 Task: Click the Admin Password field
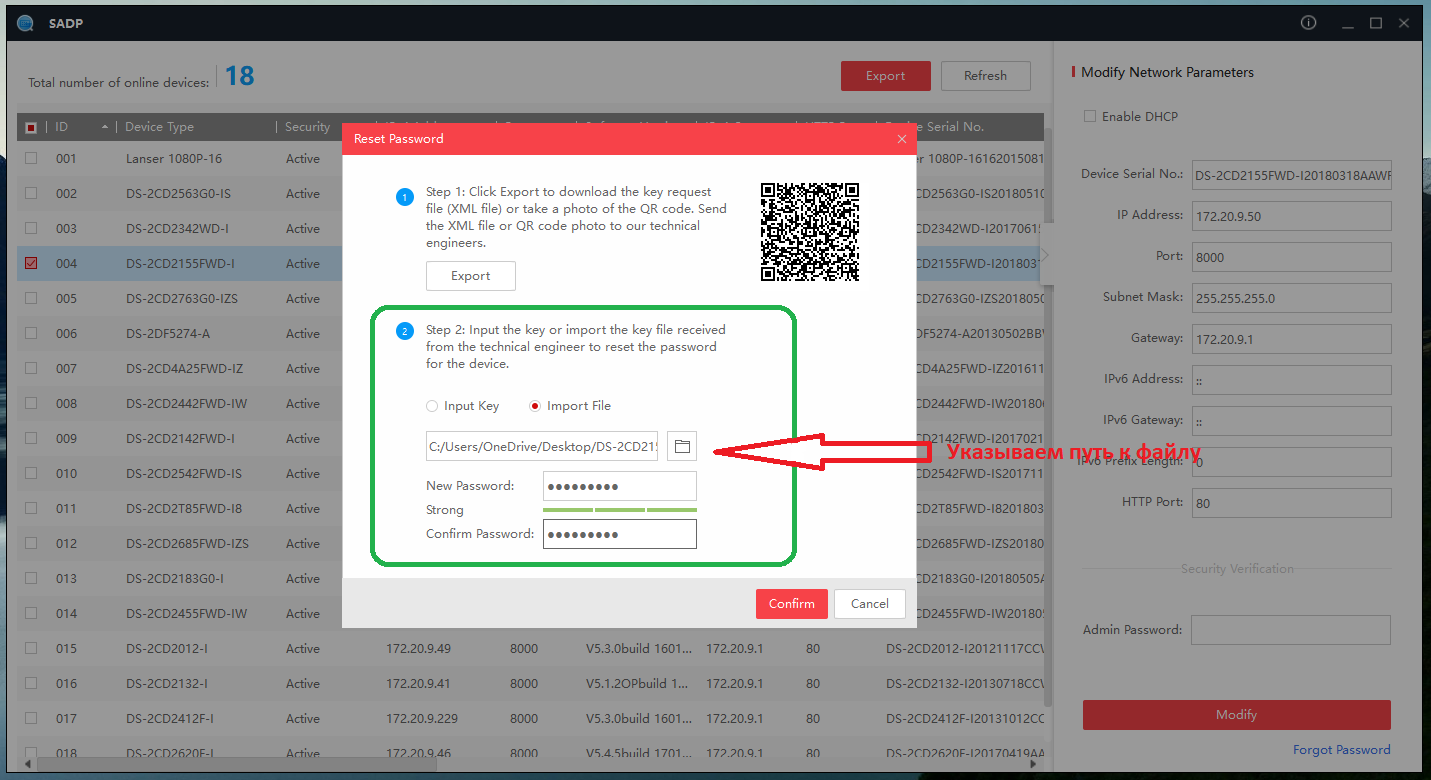coord(1291,630)
